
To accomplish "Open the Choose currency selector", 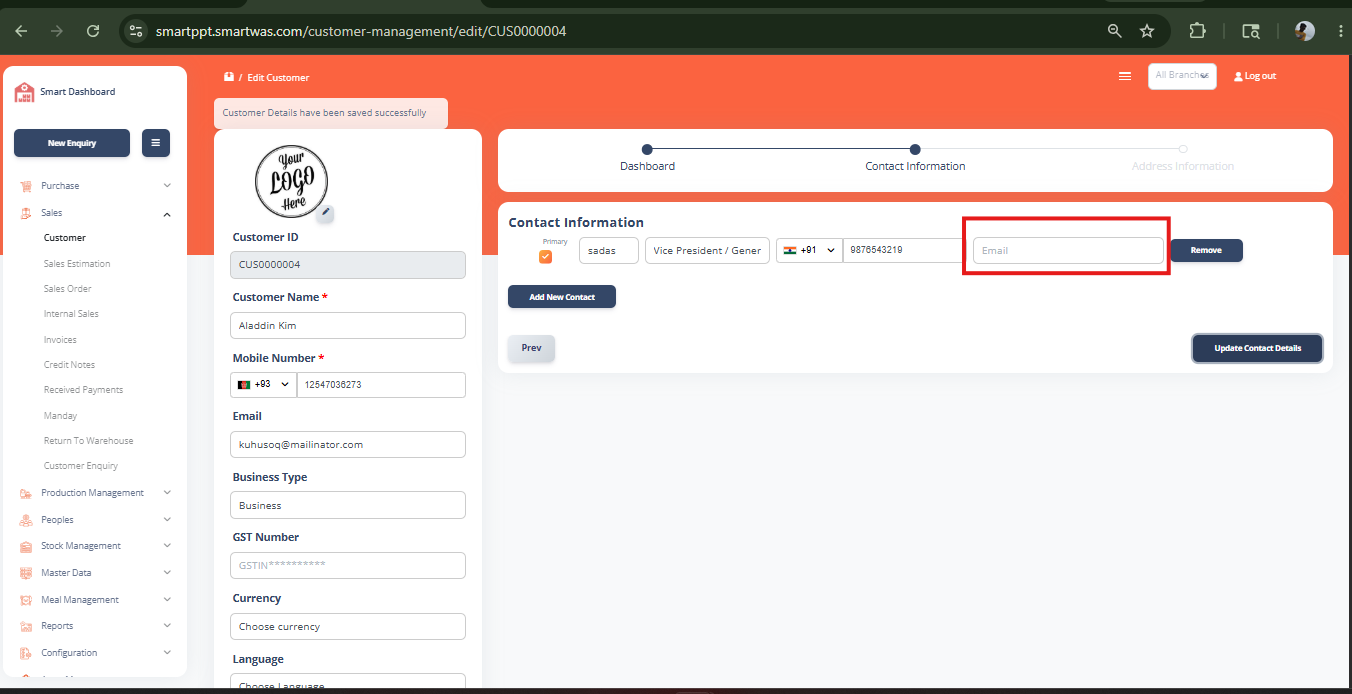I will [348, 627].
